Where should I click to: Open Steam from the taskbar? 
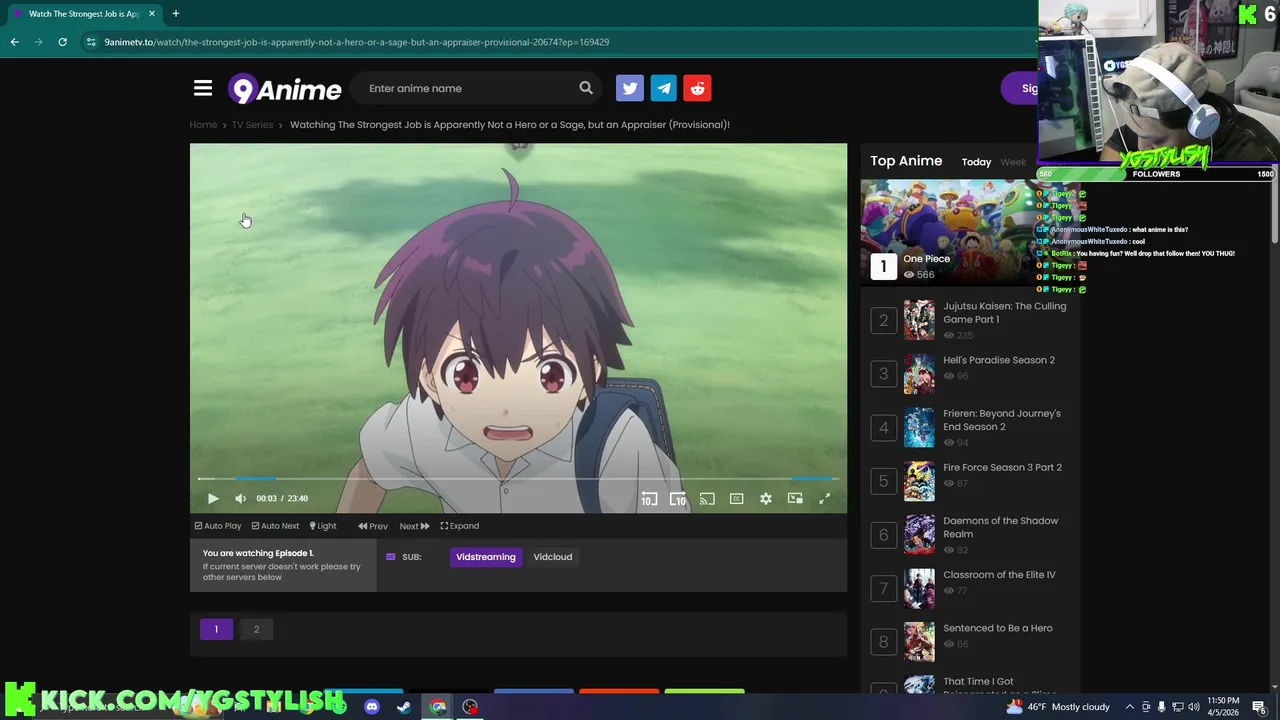tap(404, 707)
